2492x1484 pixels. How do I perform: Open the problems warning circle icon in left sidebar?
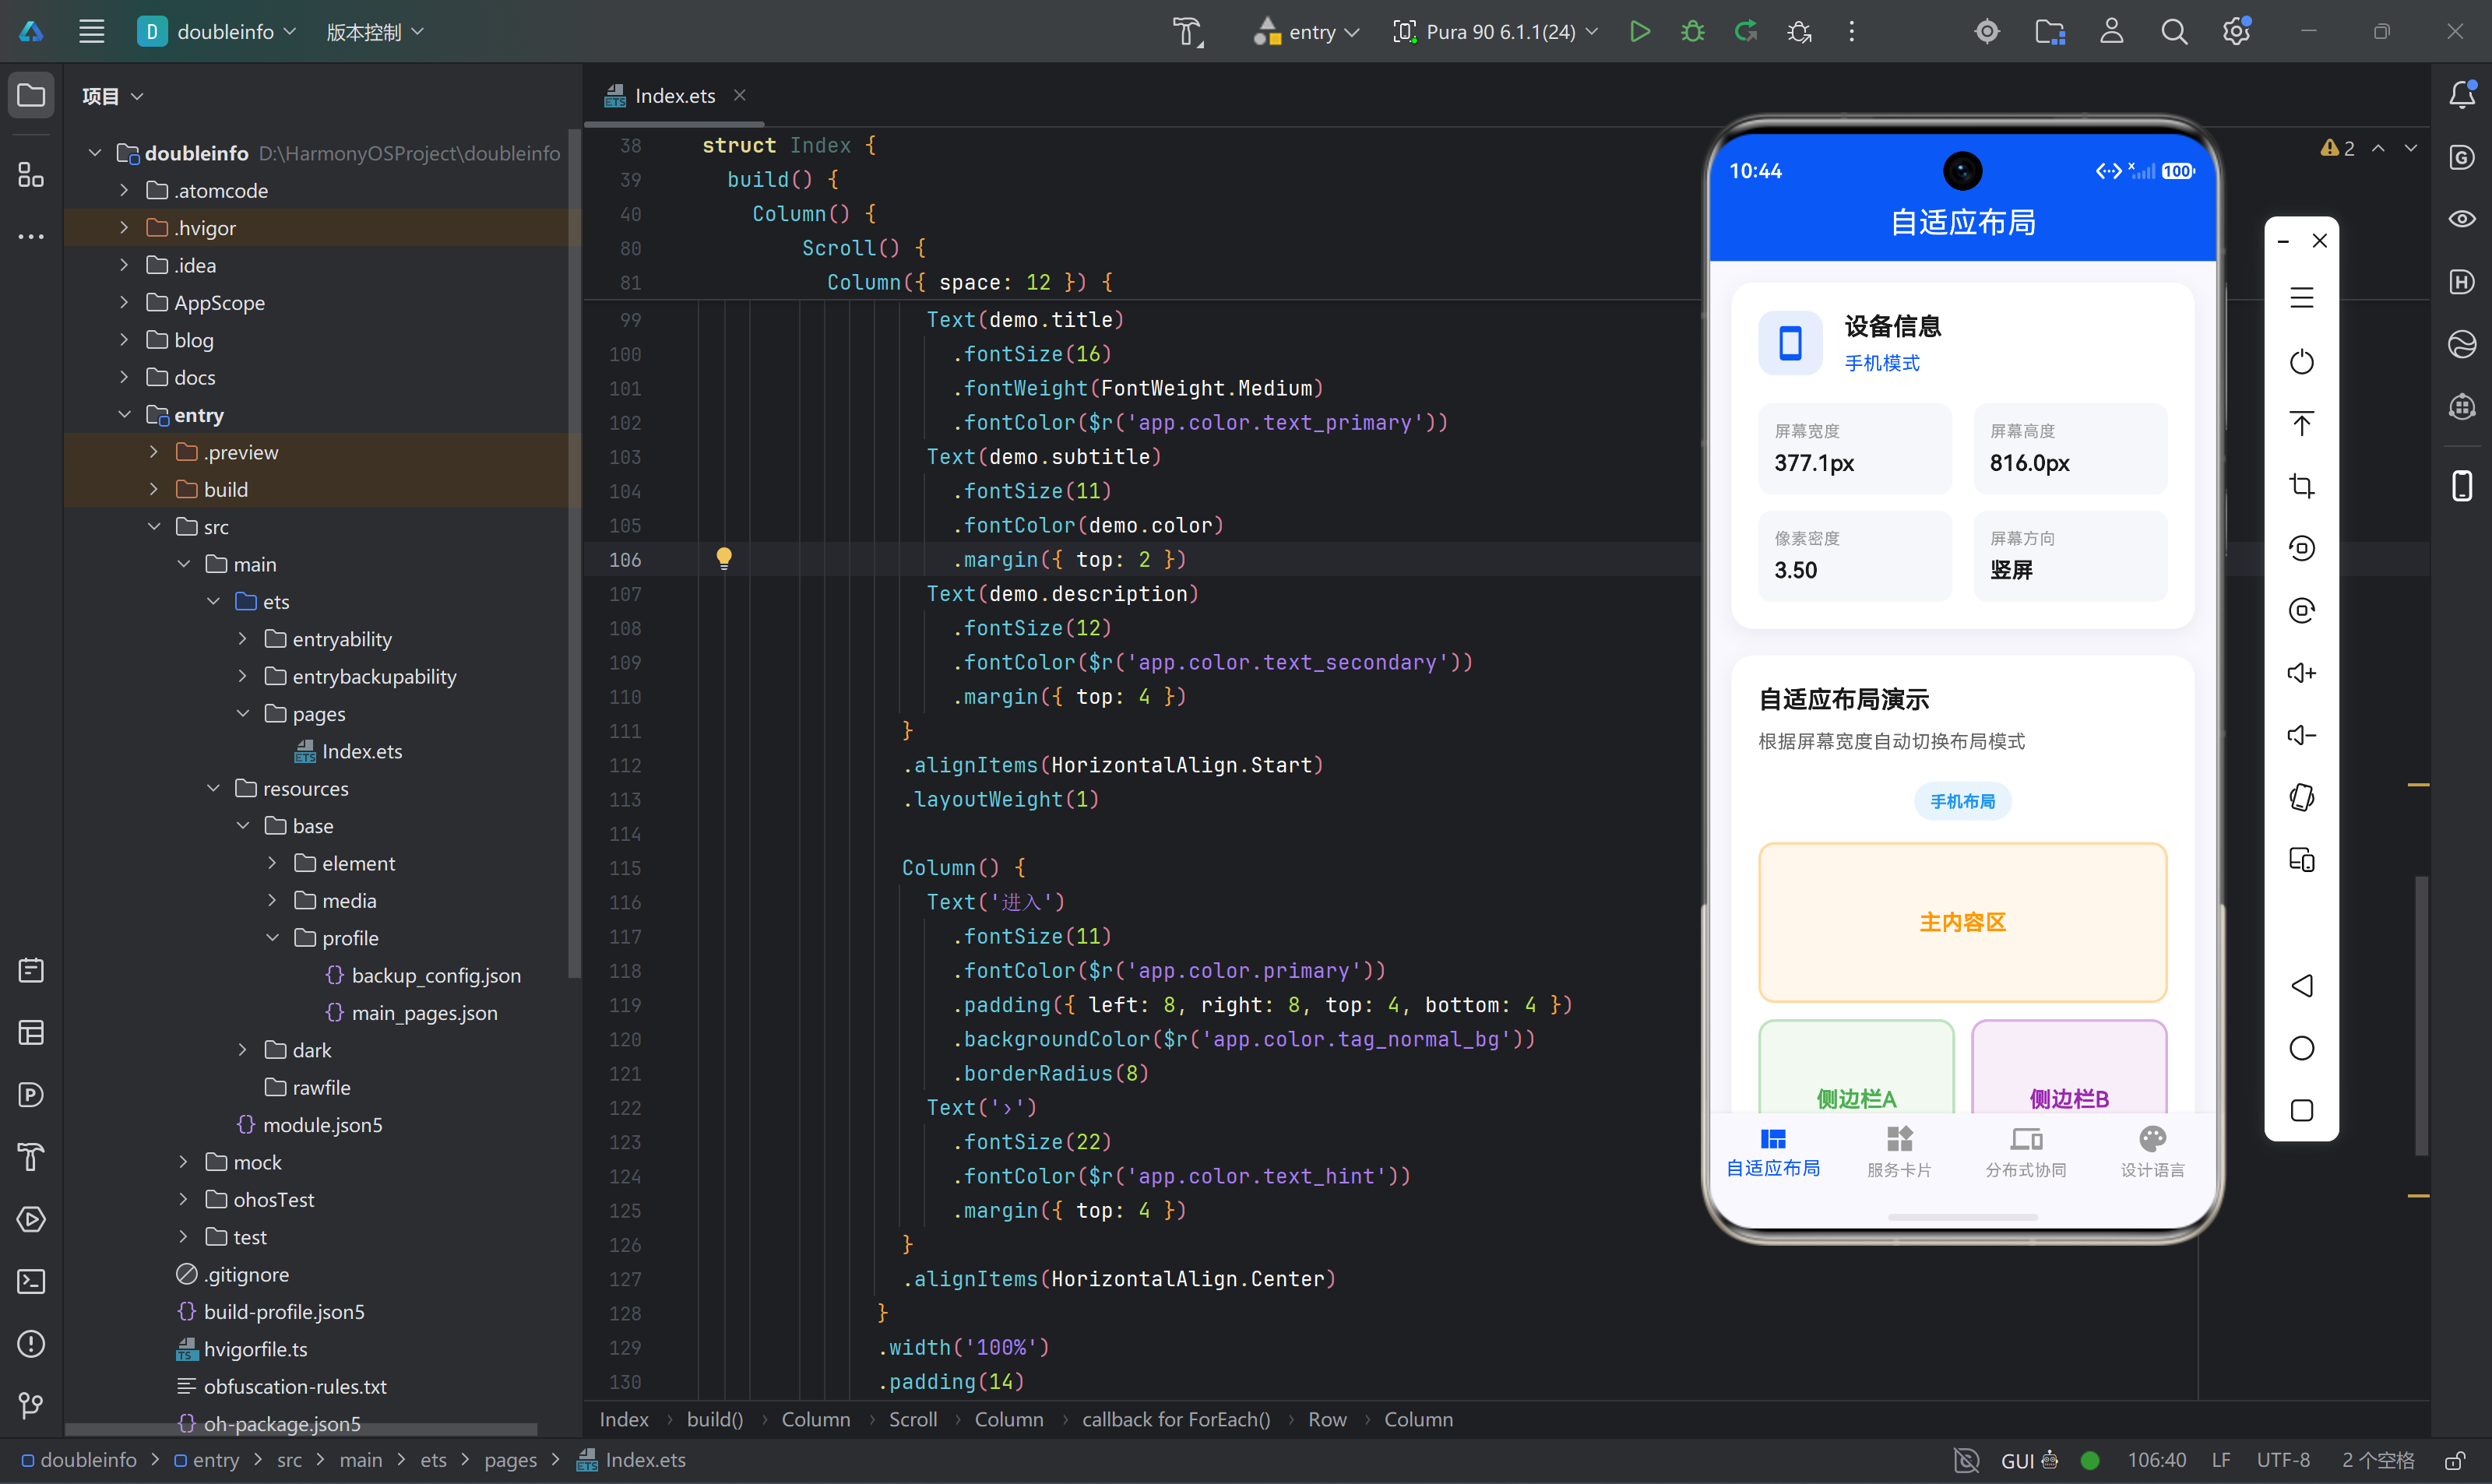point(31,1344)
